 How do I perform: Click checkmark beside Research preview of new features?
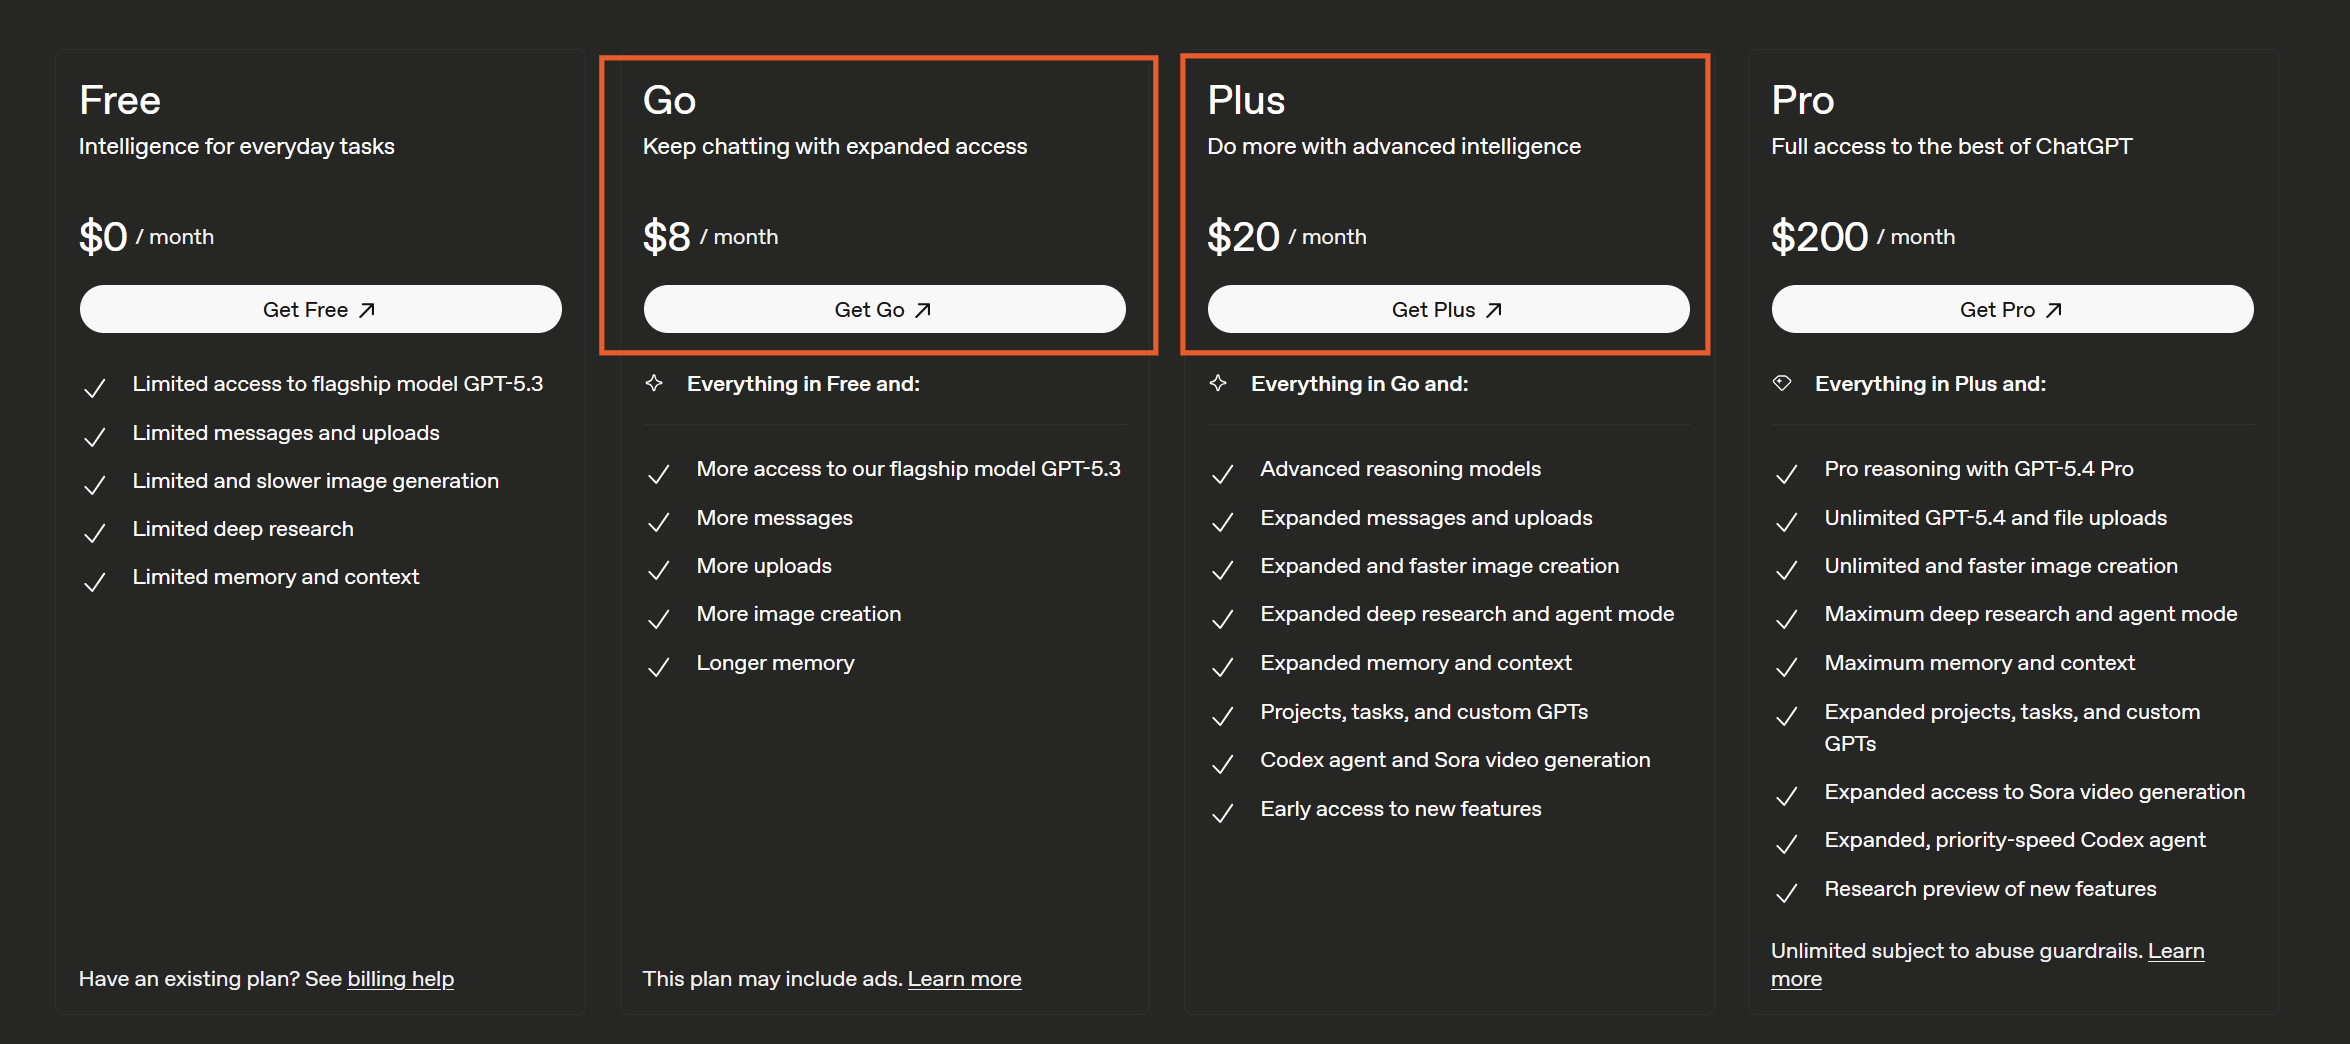click(1786, 893)
